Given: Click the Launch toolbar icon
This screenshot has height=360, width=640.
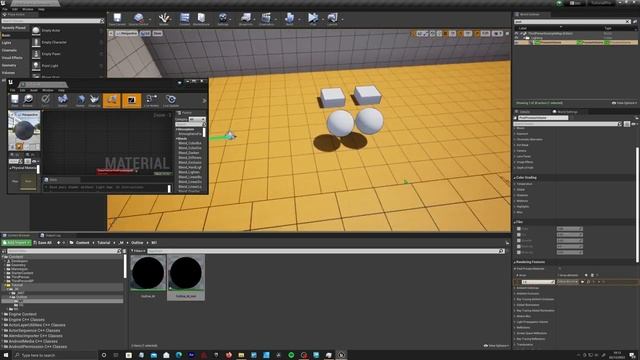Looking at the screenshot, I should click(x=332, y=19).
